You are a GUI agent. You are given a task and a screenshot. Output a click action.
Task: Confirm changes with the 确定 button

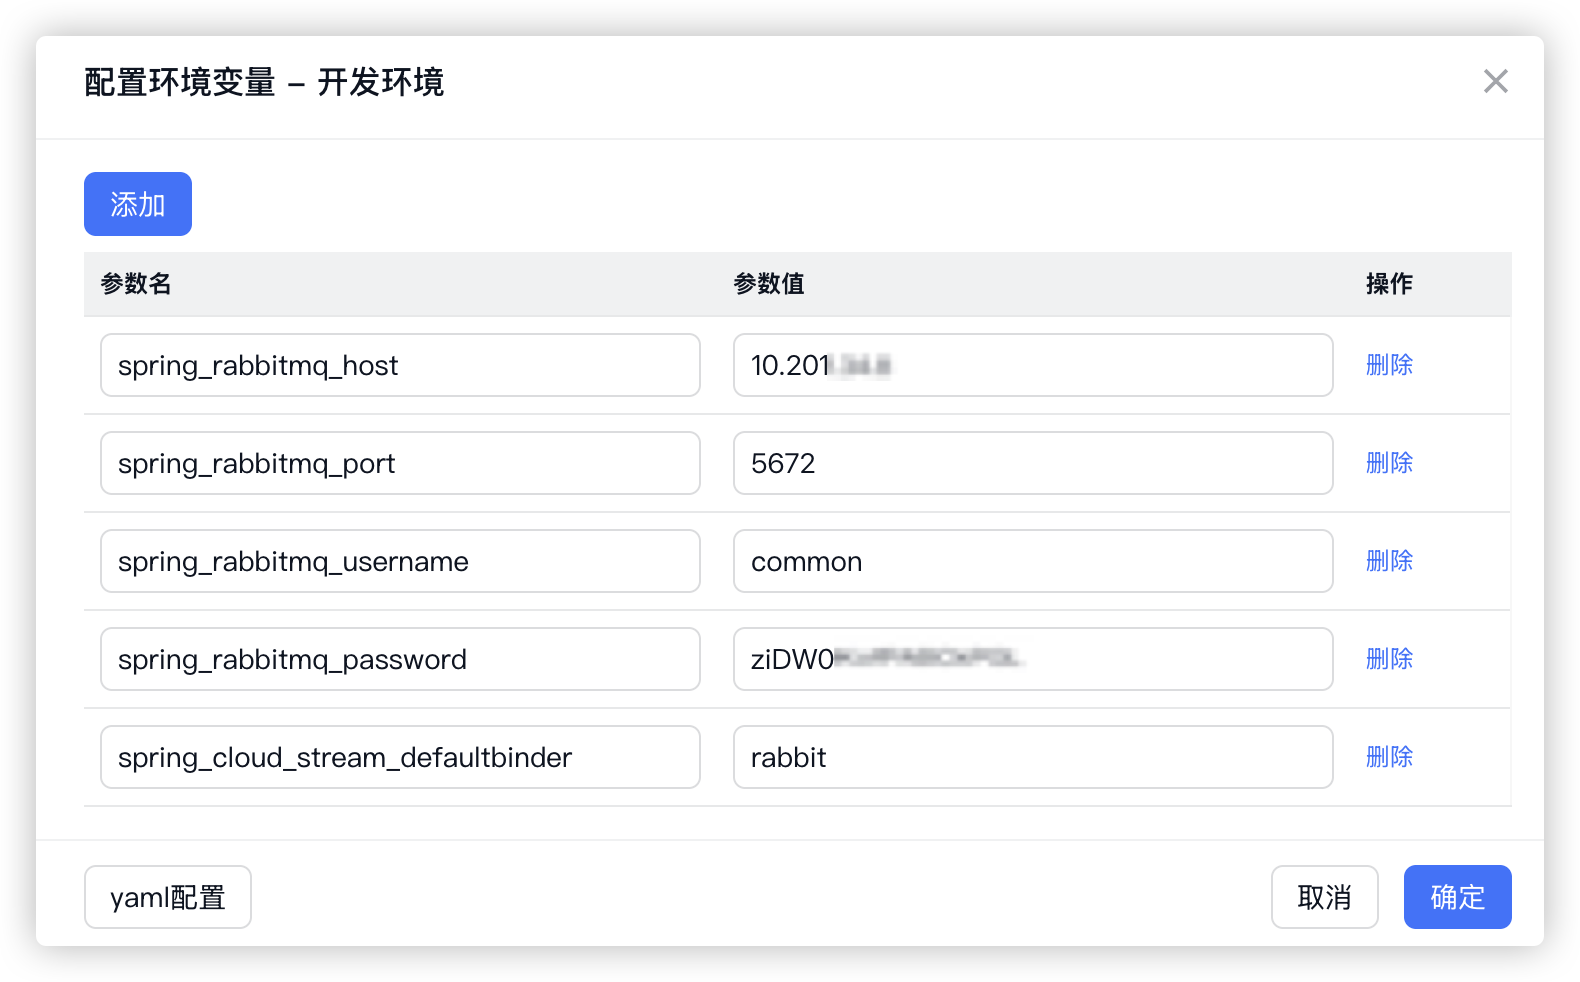1457,897
